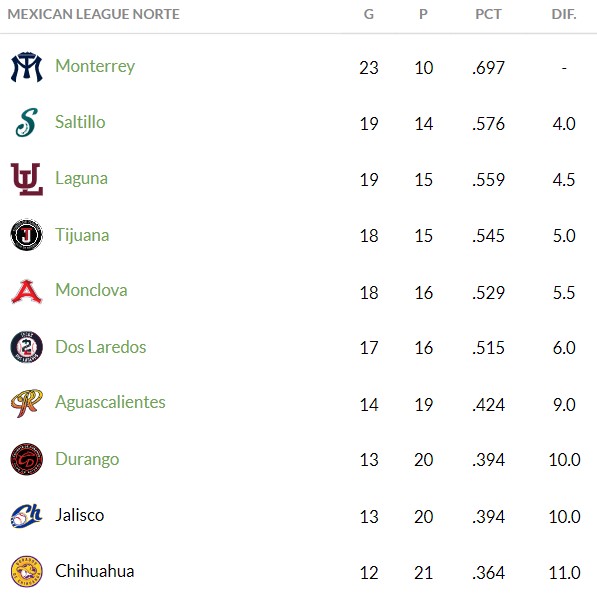Open the Dos Laredos team logo
This screenshot has height=596, width=597.
tap(27, 347)
